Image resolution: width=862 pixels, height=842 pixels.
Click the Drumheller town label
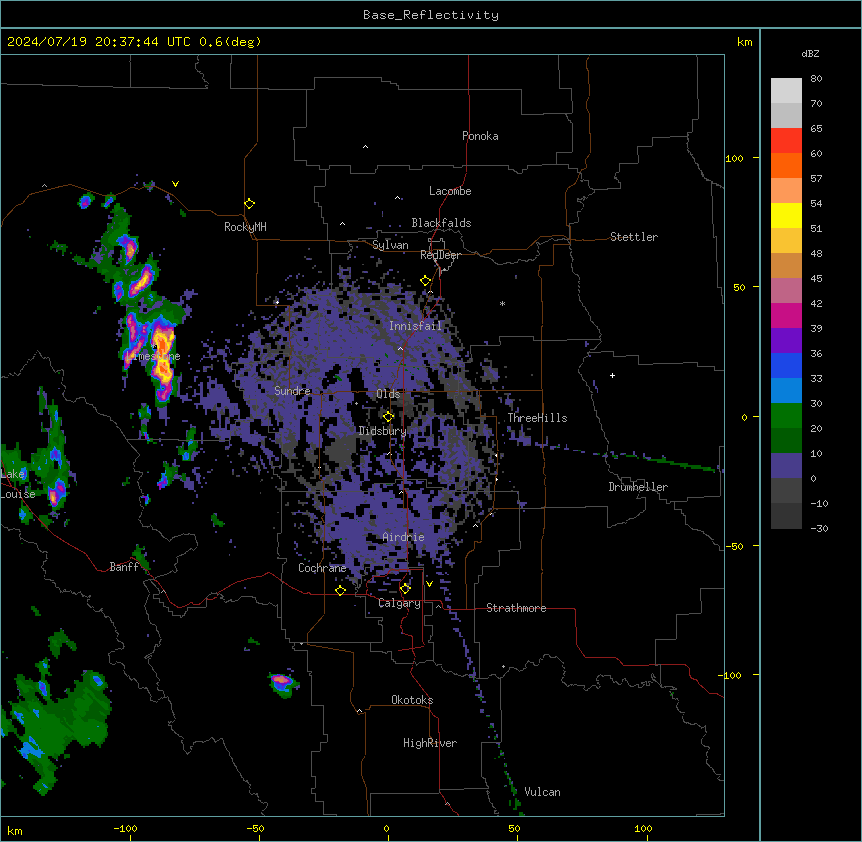click(x=638, y=487)
